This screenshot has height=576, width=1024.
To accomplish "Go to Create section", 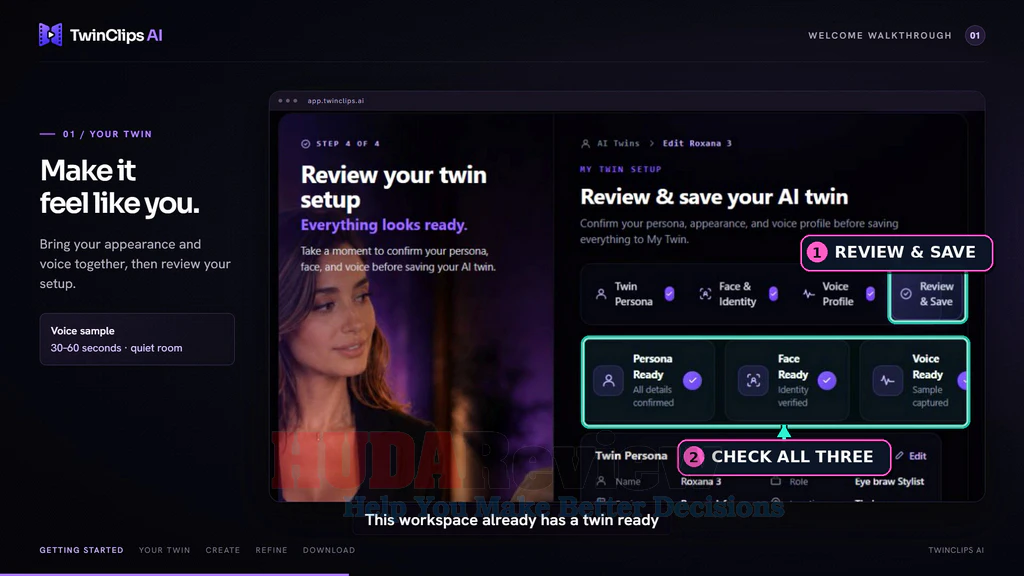I will pyautogui.click(x=223, y=550).
